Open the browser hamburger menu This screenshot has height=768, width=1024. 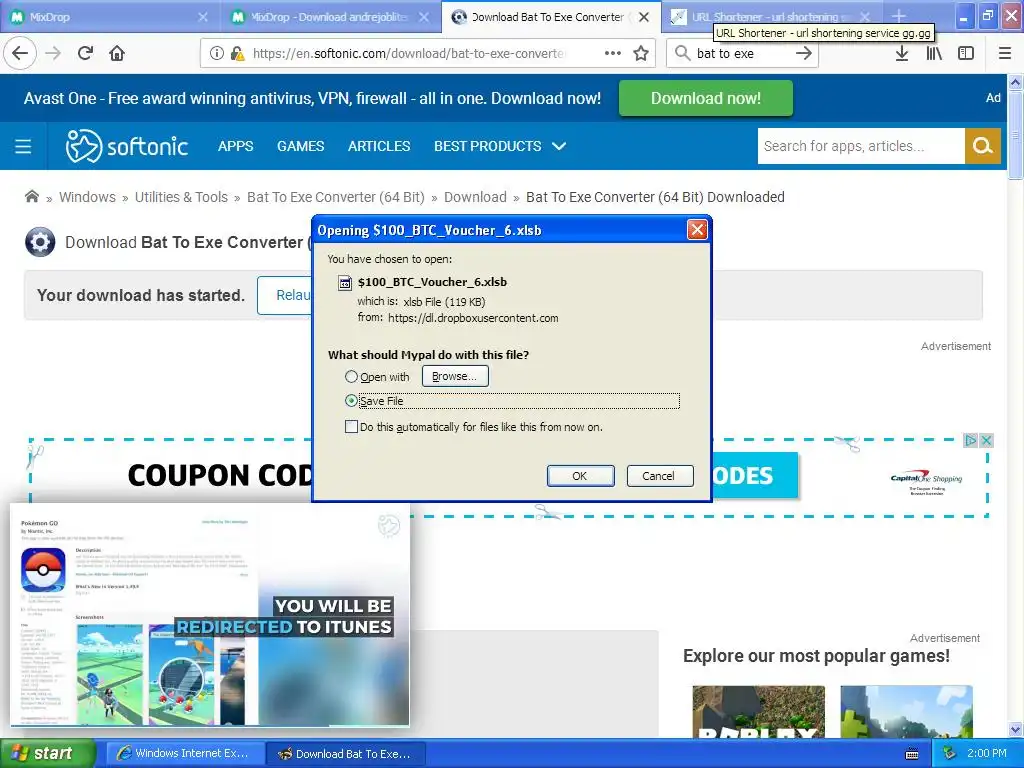coord(1005,53)
